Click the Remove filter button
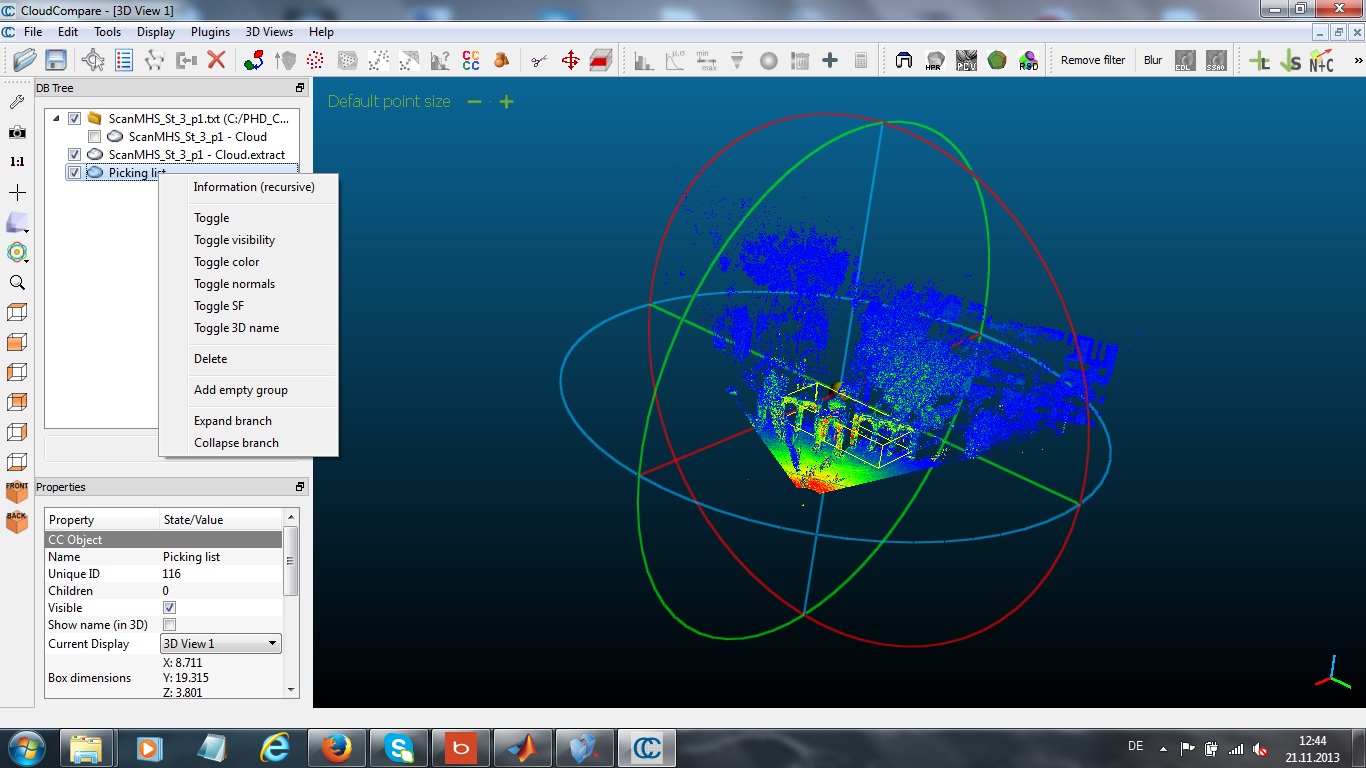The width and height of the screenshot is (1366, 768). (x=1092, y=60)
